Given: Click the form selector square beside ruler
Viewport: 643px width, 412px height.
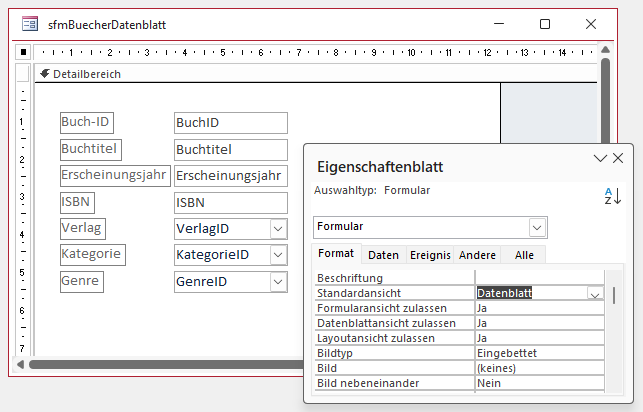Looking at the screenshot, I should 23,52.
